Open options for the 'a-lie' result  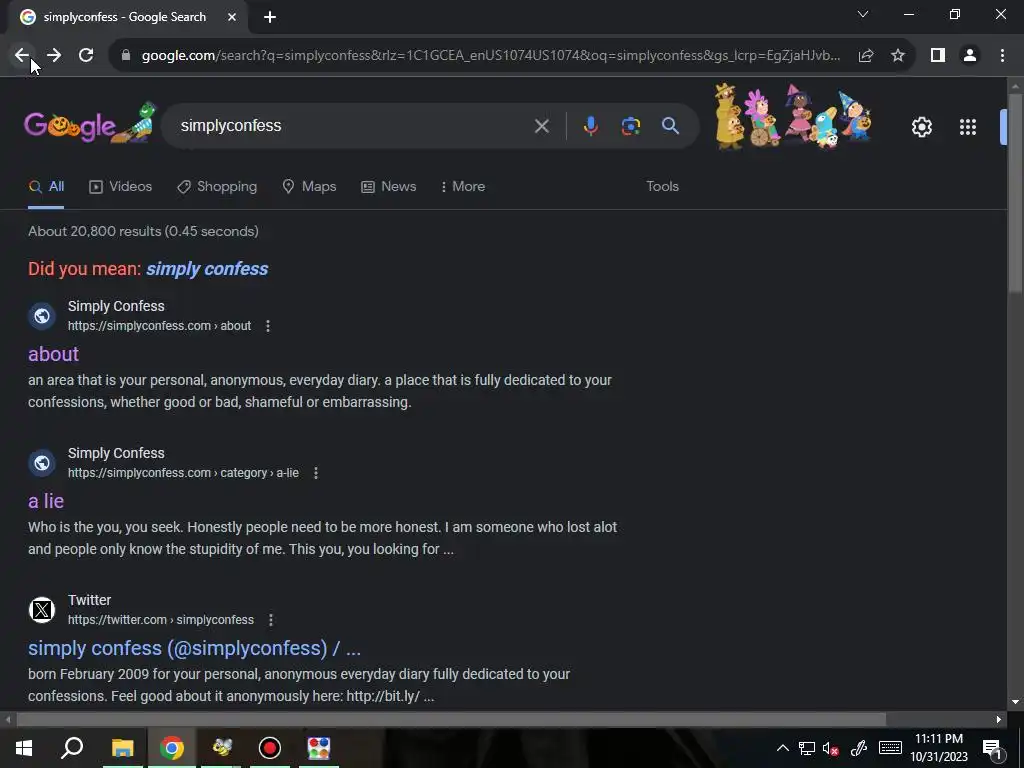pyautogui.click(x=316, y=473)
